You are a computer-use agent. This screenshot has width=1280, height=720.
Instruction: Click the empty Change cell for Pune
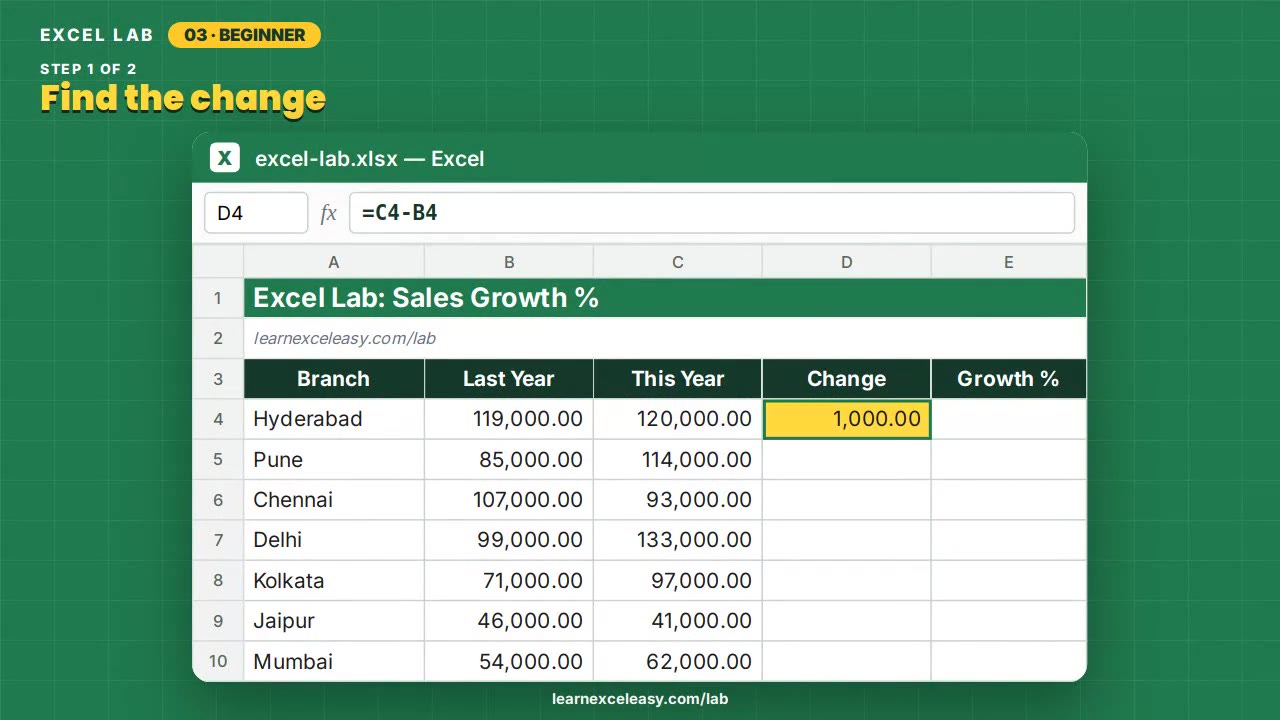coord(847,460)
